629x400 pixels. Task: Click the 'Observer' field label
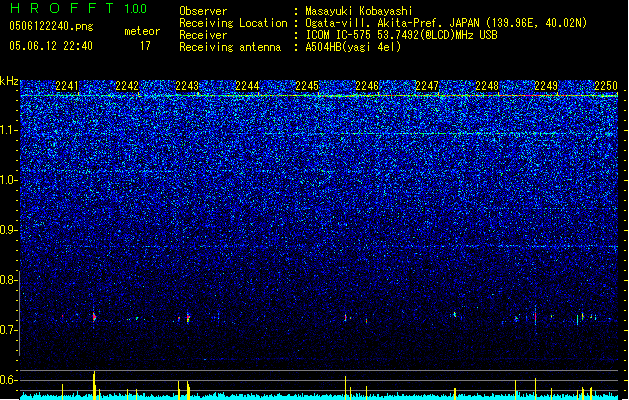(203, 11)
